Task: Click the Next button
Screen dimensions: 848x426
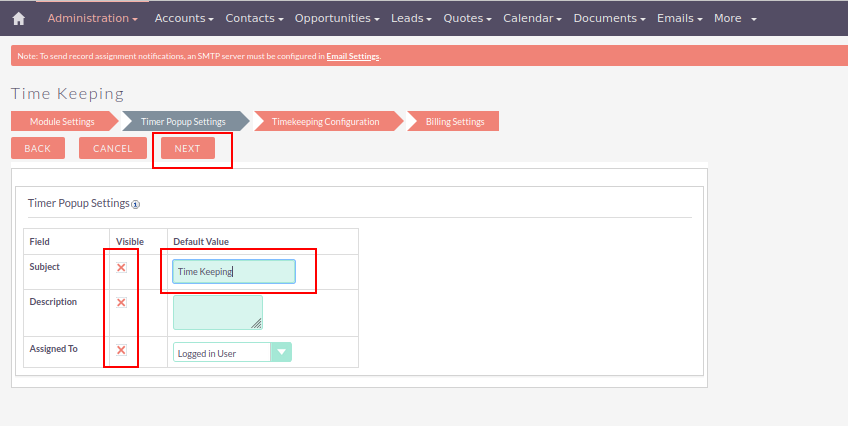Action: pyautogui.click(x=187, y=149)
